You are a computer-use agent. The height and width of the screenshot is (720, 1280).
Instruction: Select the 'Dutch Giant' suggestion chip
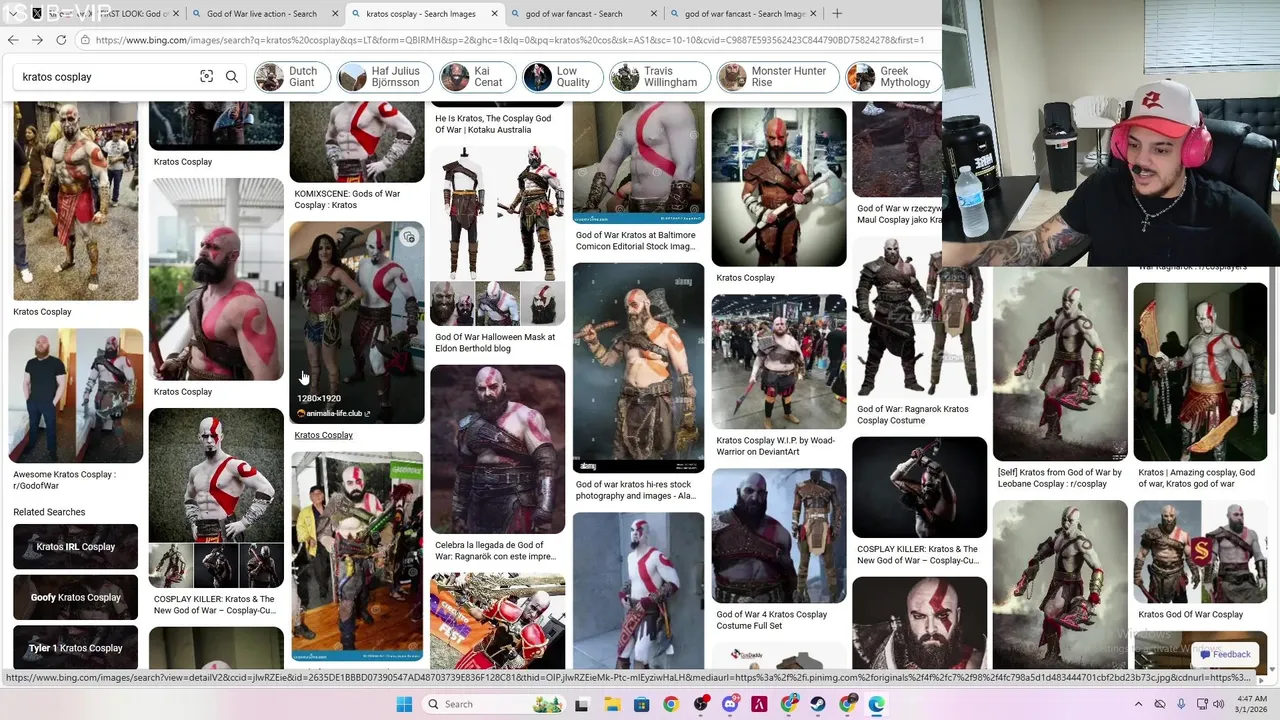click(290, 77)
